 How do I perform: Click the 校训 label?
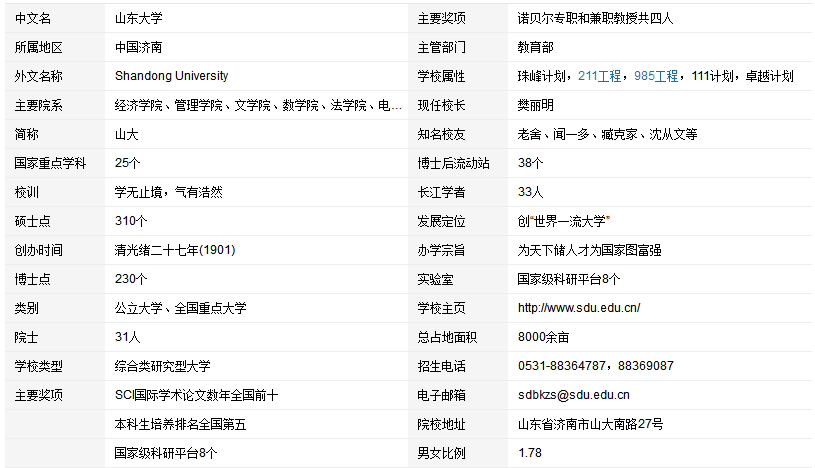point(27,192)
